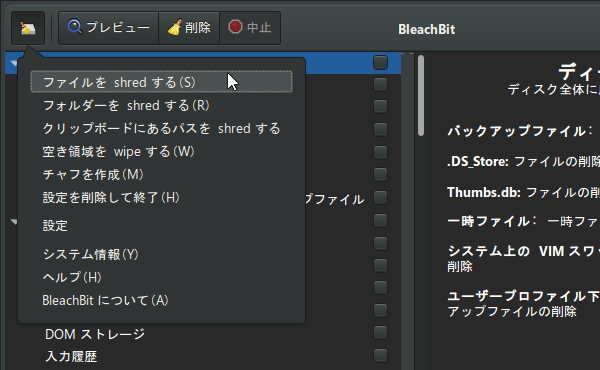Collapse the selected category's tree arrow

tap(14, 62)
